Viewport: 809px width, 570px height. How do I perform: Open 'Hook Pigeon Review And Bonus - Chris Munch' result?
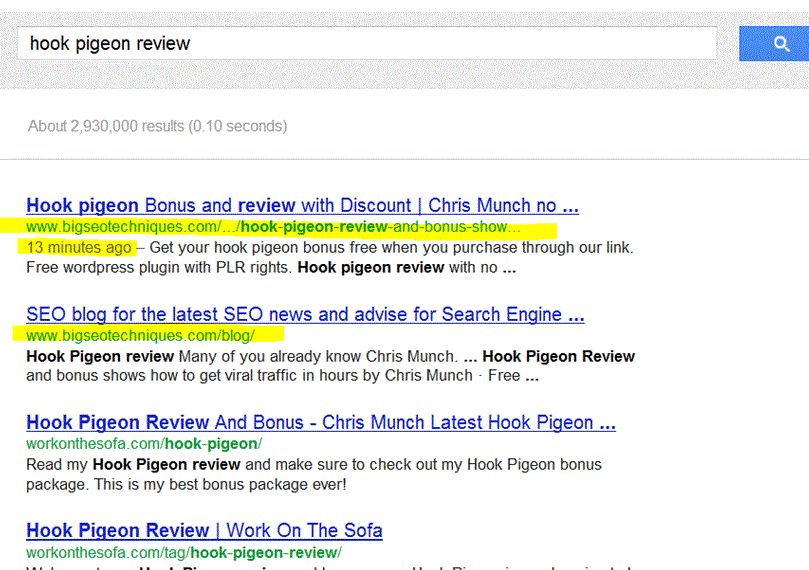(321, 422)
